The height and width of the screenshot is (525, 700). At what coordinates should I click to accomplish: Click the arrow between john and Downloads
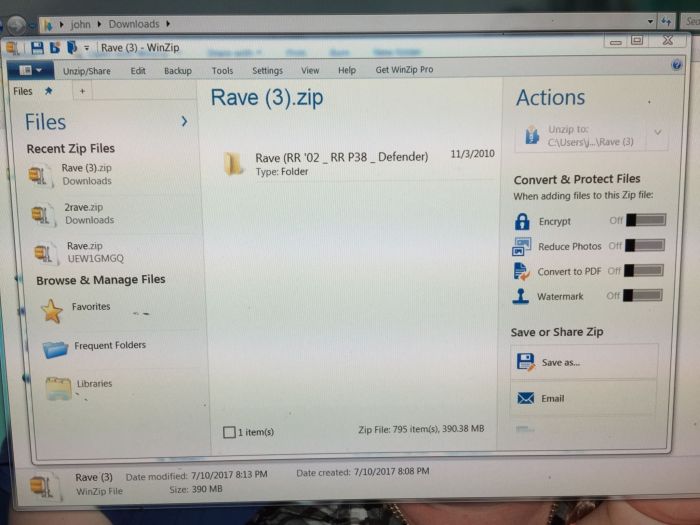[99, 24]
